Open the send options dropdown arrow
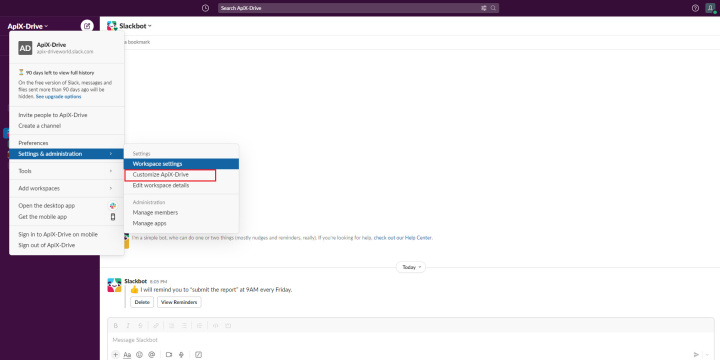Screen dimensions: 720x360 708,354
